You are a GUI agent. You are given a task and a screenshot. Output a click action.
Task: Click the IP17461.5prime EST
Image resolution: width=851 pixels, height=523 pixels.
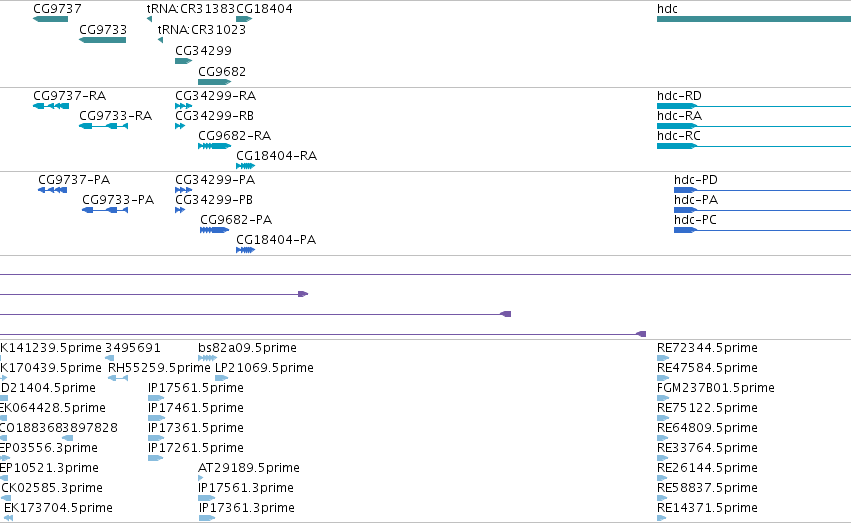point(156,419)
